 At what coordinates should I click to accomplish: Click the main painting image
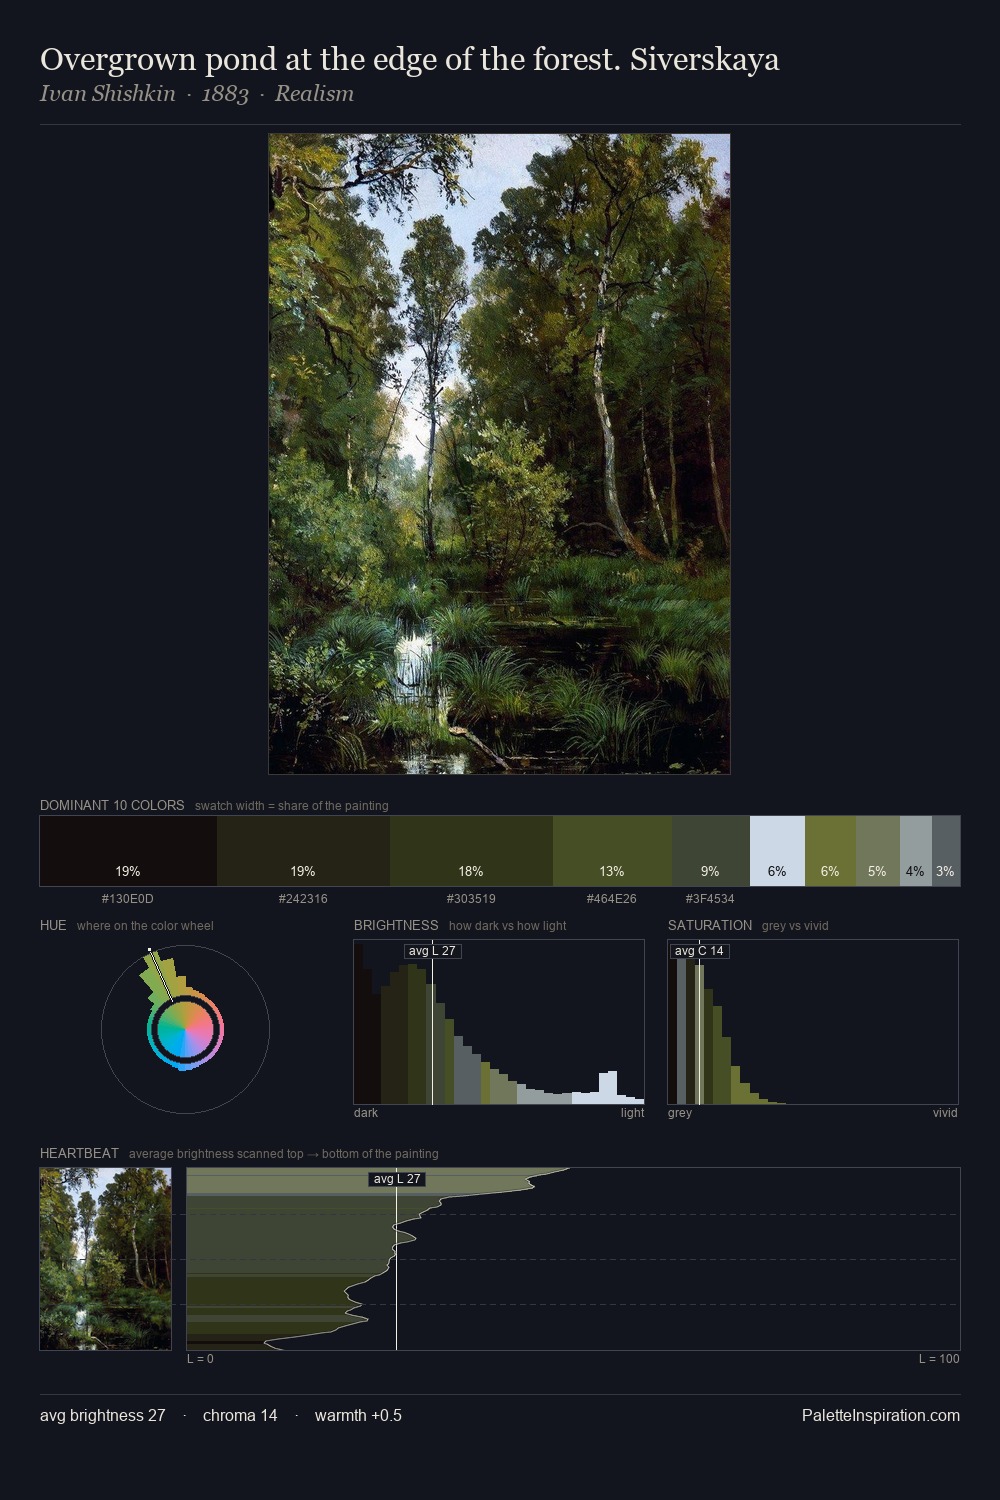click(499, 454)
